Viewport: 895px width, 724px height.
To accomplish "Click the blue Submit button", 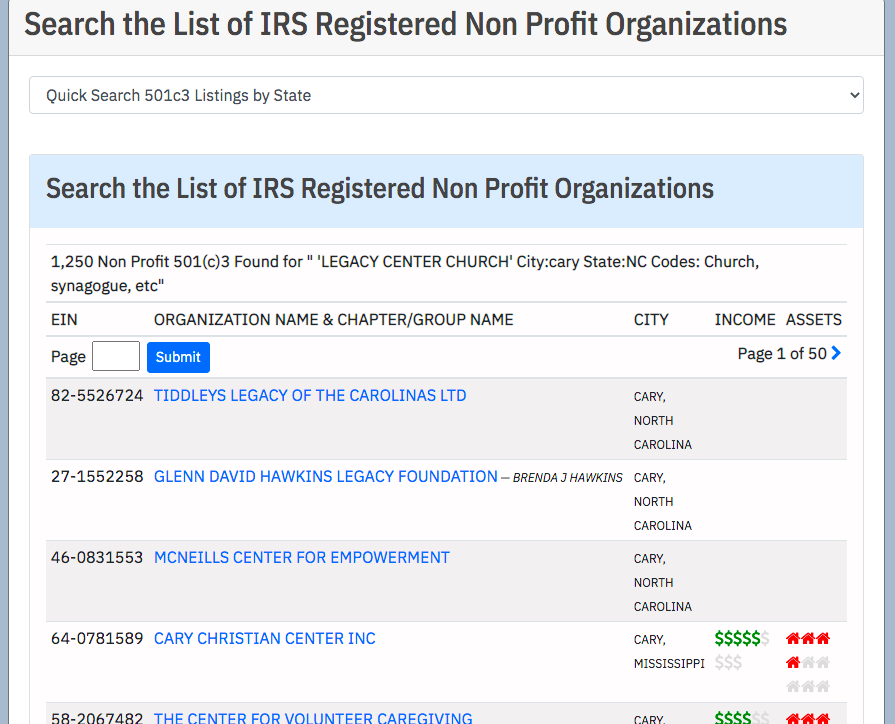I will [178, 357].
